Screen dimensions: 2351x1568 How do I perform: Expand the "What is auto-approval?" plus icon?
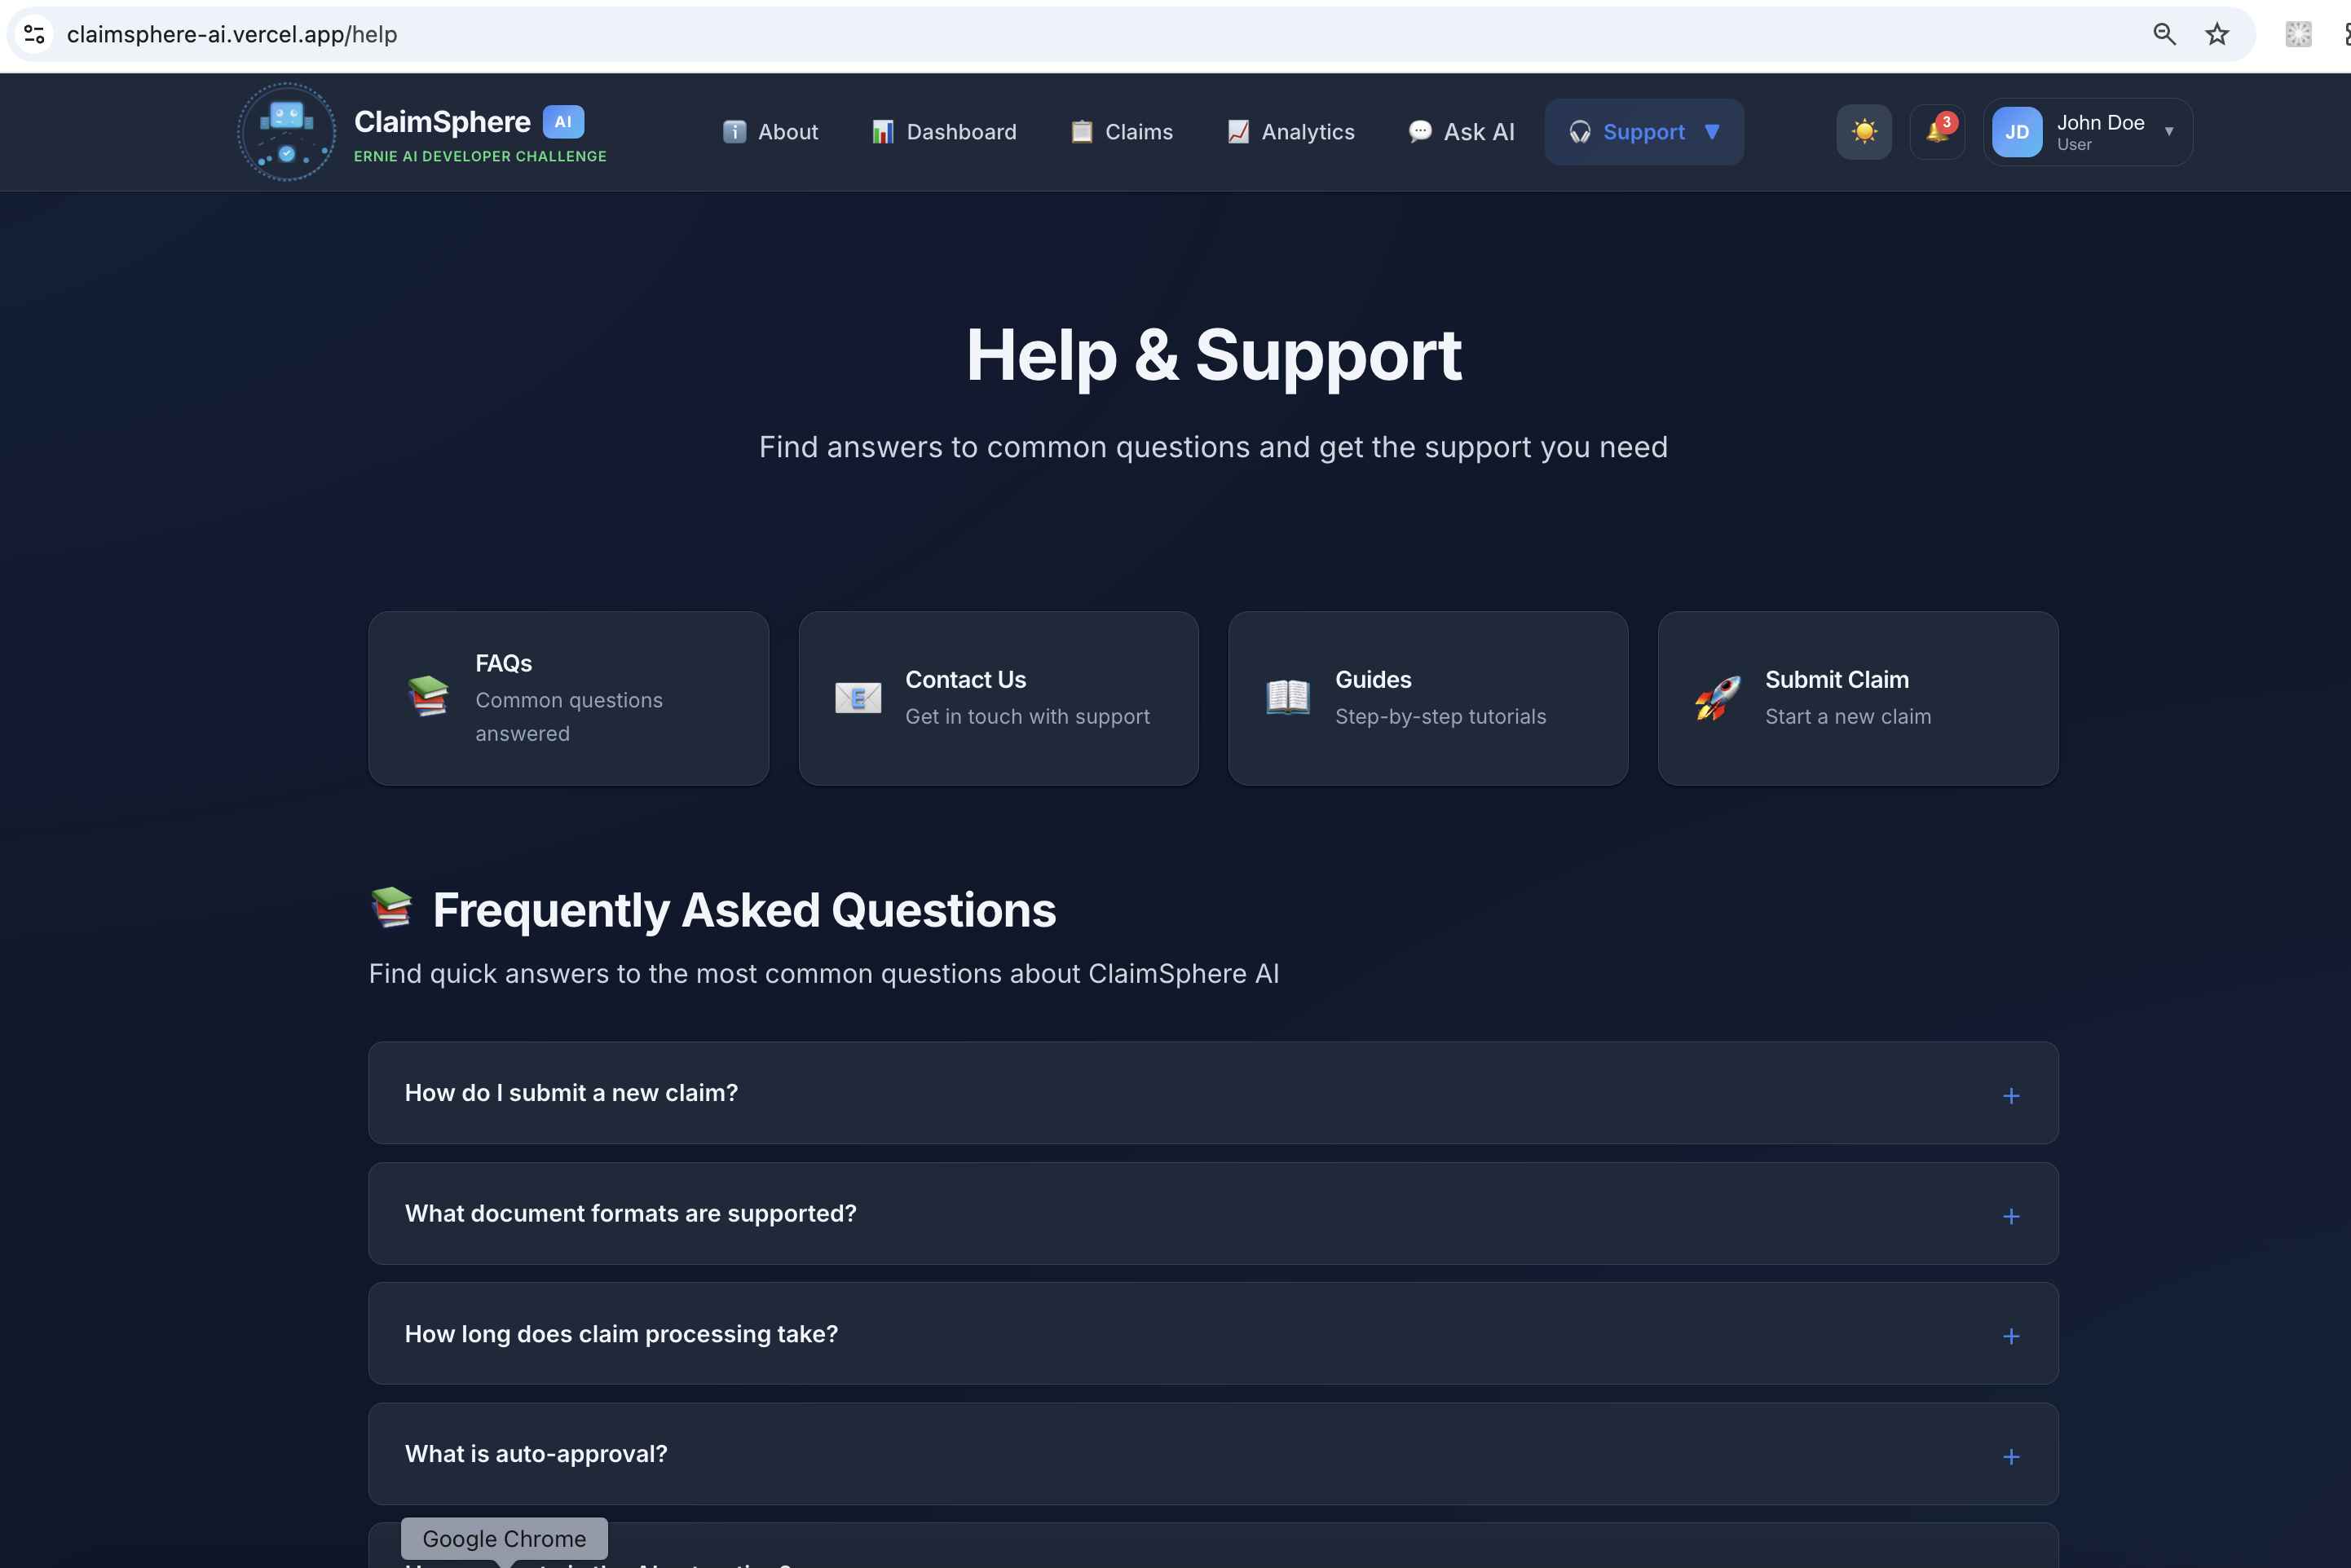[x=2010, y=1456]
